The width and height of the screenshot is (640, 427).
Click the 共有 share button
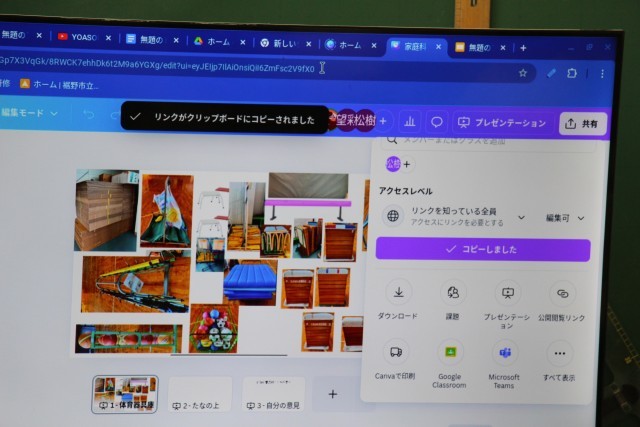(582, 123)
